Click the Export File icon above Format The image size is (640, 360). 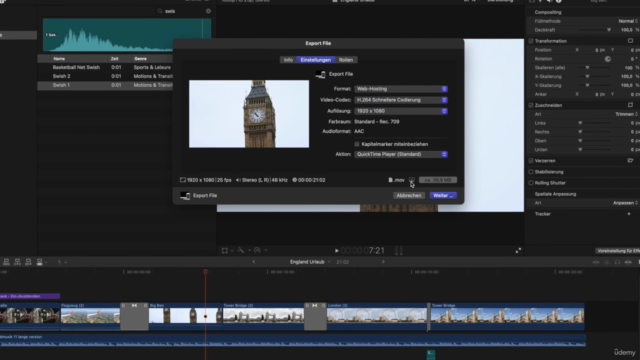coord(320,74)
